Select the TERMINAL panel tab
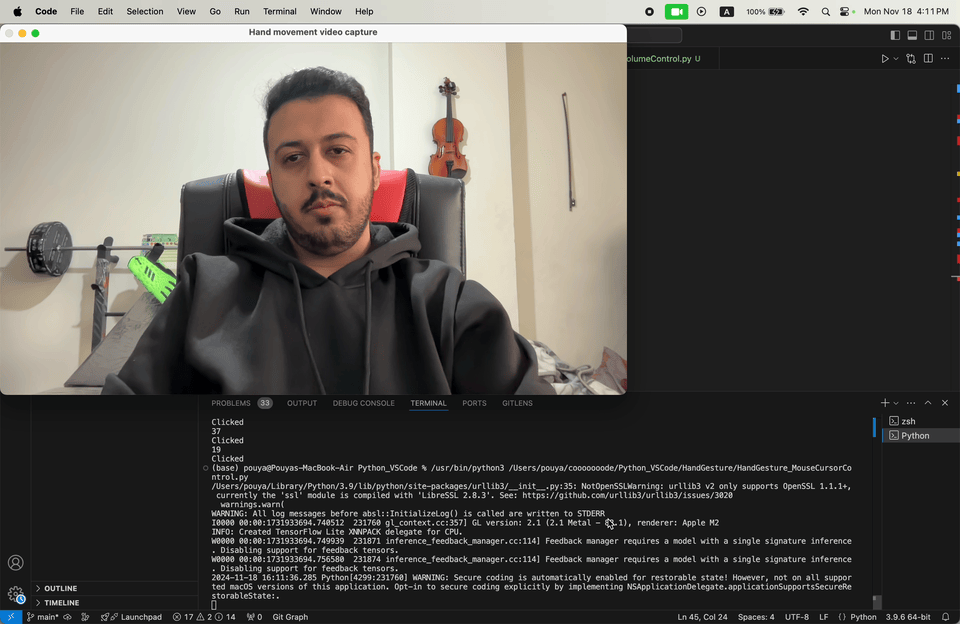Image resolution: width=960 pixels, height=624 pixels. coord(428,403)
